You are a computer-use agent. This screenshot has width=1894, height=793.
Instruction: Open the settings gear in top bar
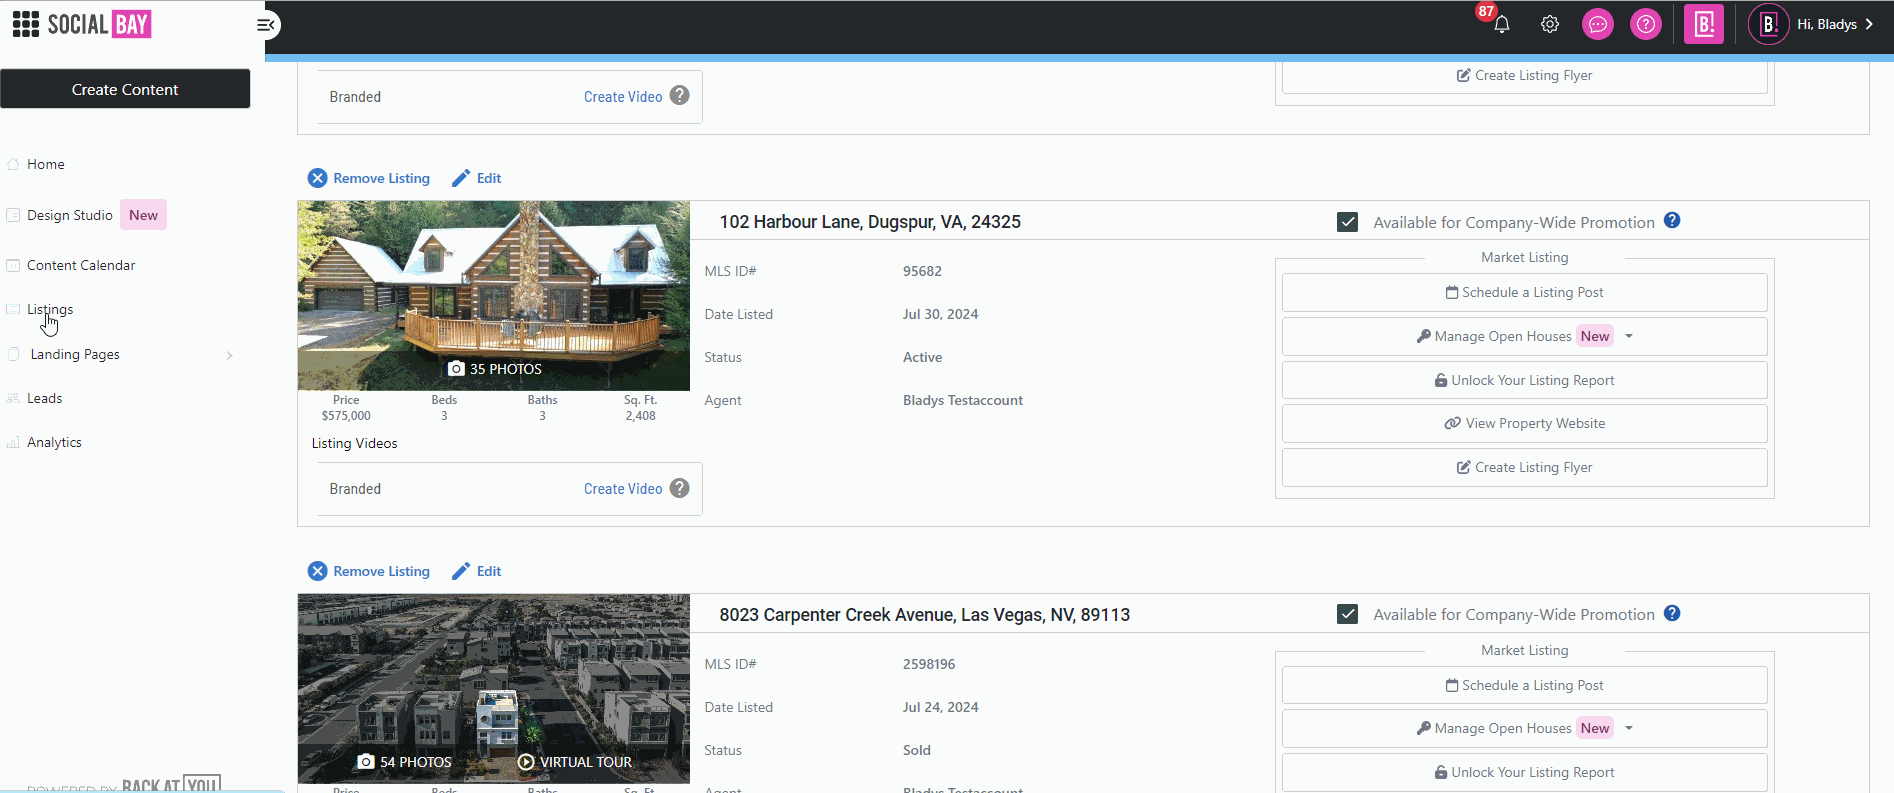pos(1550,24)
